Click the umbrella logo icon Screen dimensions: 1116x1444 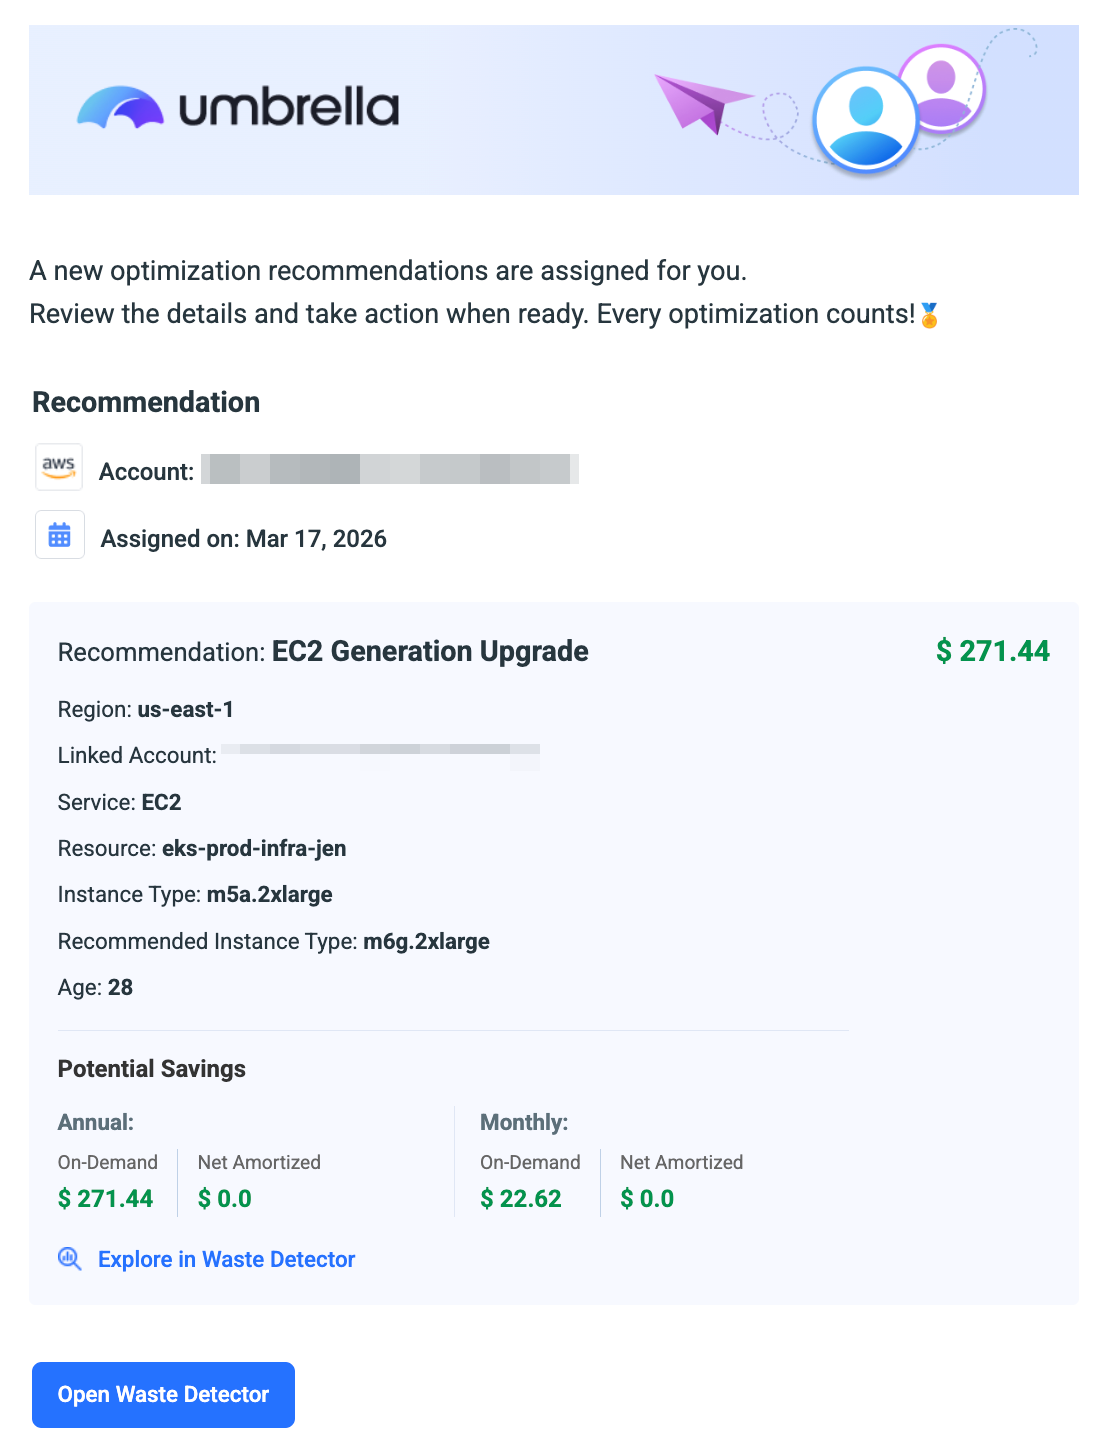(x=120, y=107)
